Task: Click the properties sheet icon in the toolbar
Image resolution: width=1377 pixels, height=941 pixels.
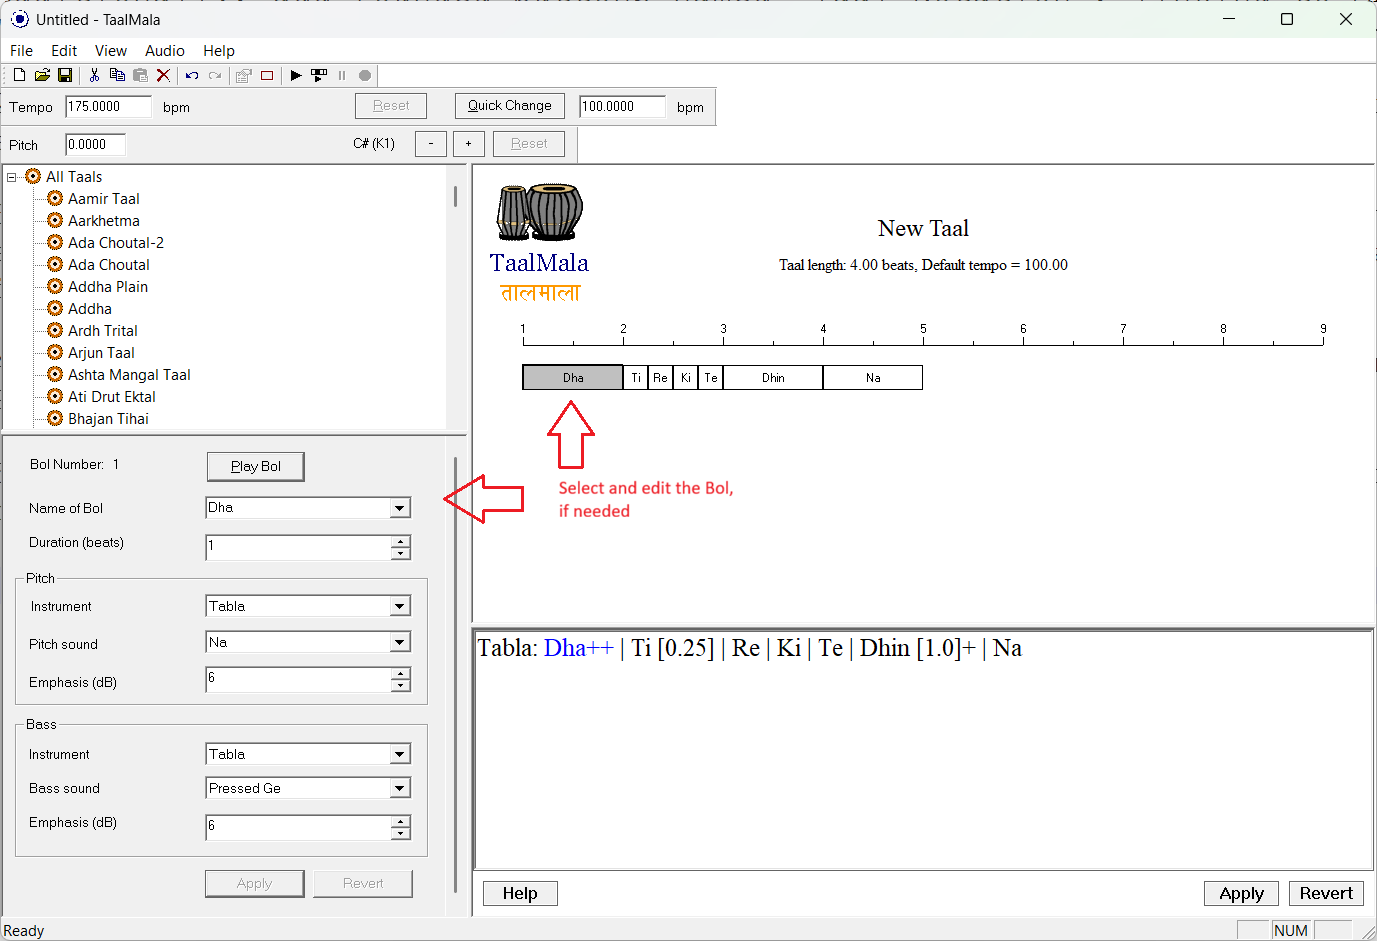Action: [x=243, y=75]
